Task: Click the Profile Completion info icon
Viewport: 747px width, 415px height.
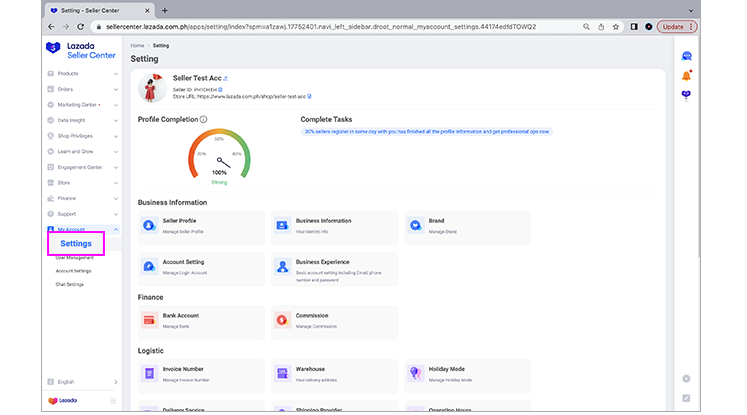Action: click(203, 119)
